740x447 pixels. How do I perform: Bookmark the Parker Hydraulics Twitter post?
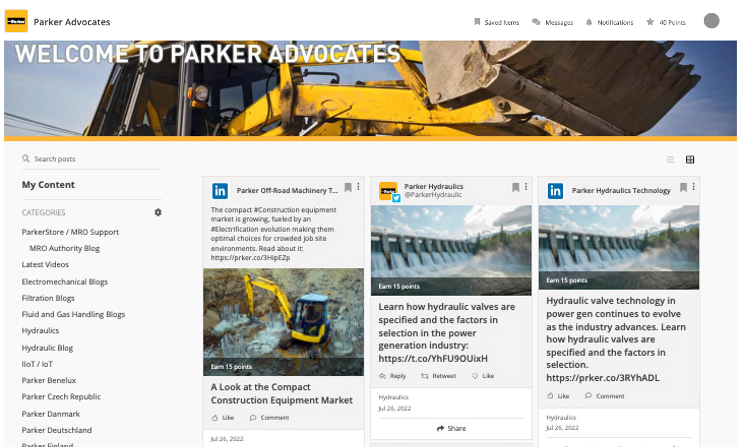(516, 188)
